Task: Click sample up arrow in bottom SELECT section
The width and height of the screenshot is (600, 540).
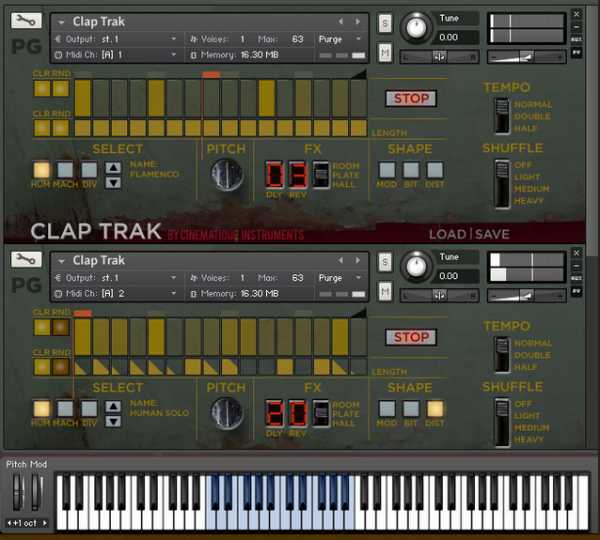Action: 113,406
